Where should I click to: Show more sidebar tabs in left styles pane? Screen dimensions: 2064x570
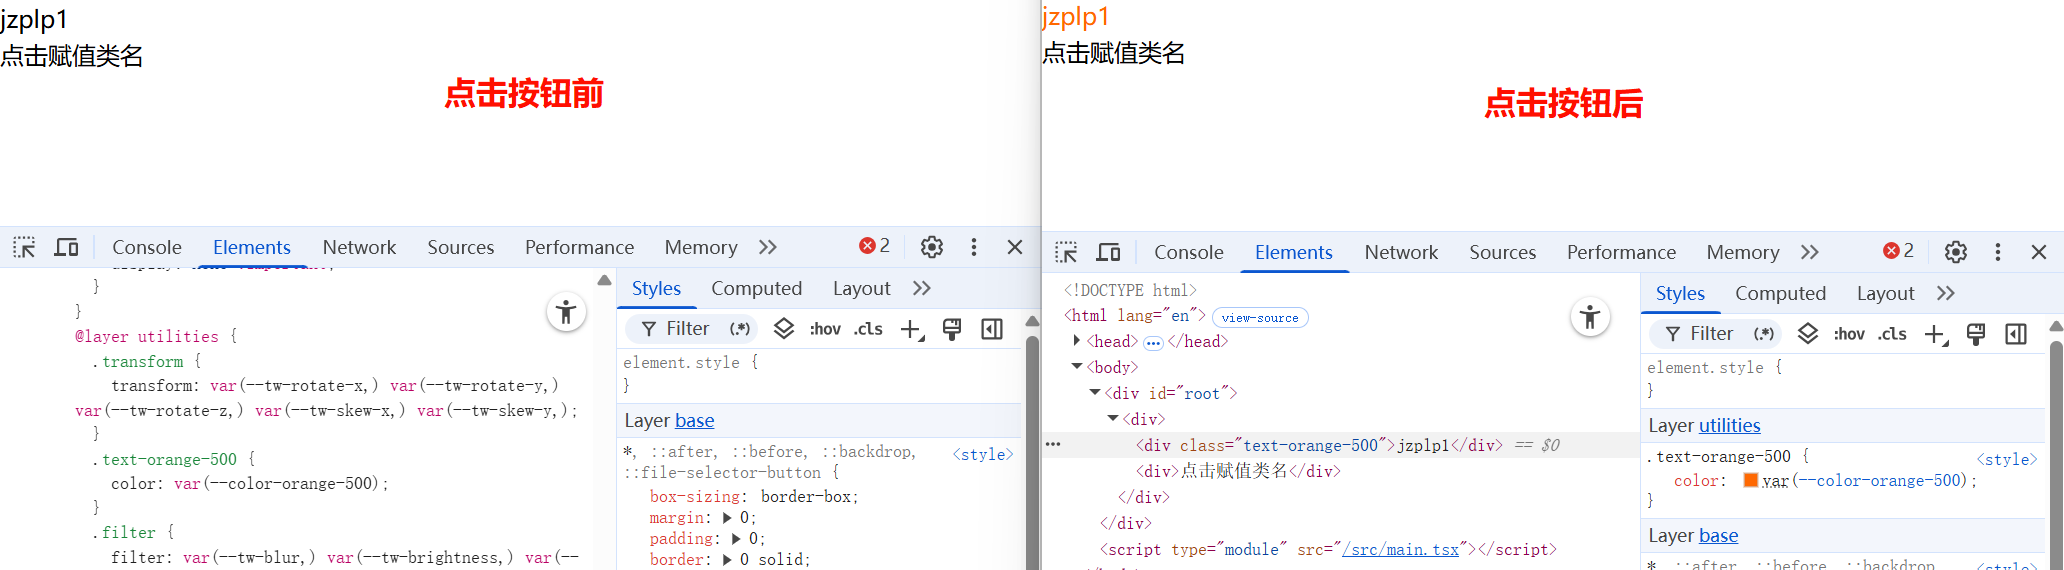[x=922, y=288]
